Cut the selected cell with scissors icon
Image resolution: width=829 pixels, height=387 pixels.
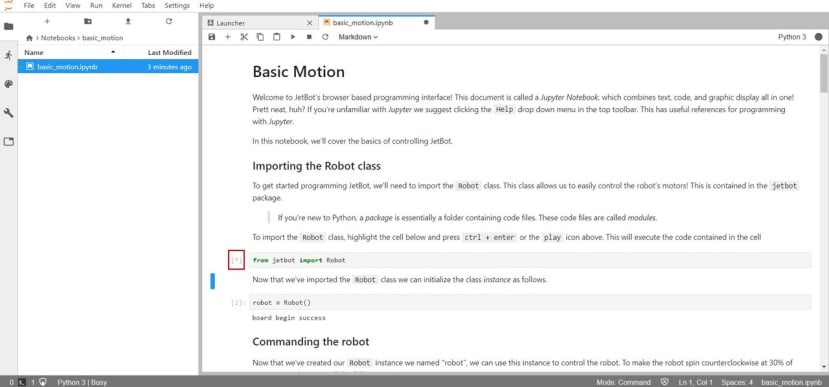pos(244,37)
